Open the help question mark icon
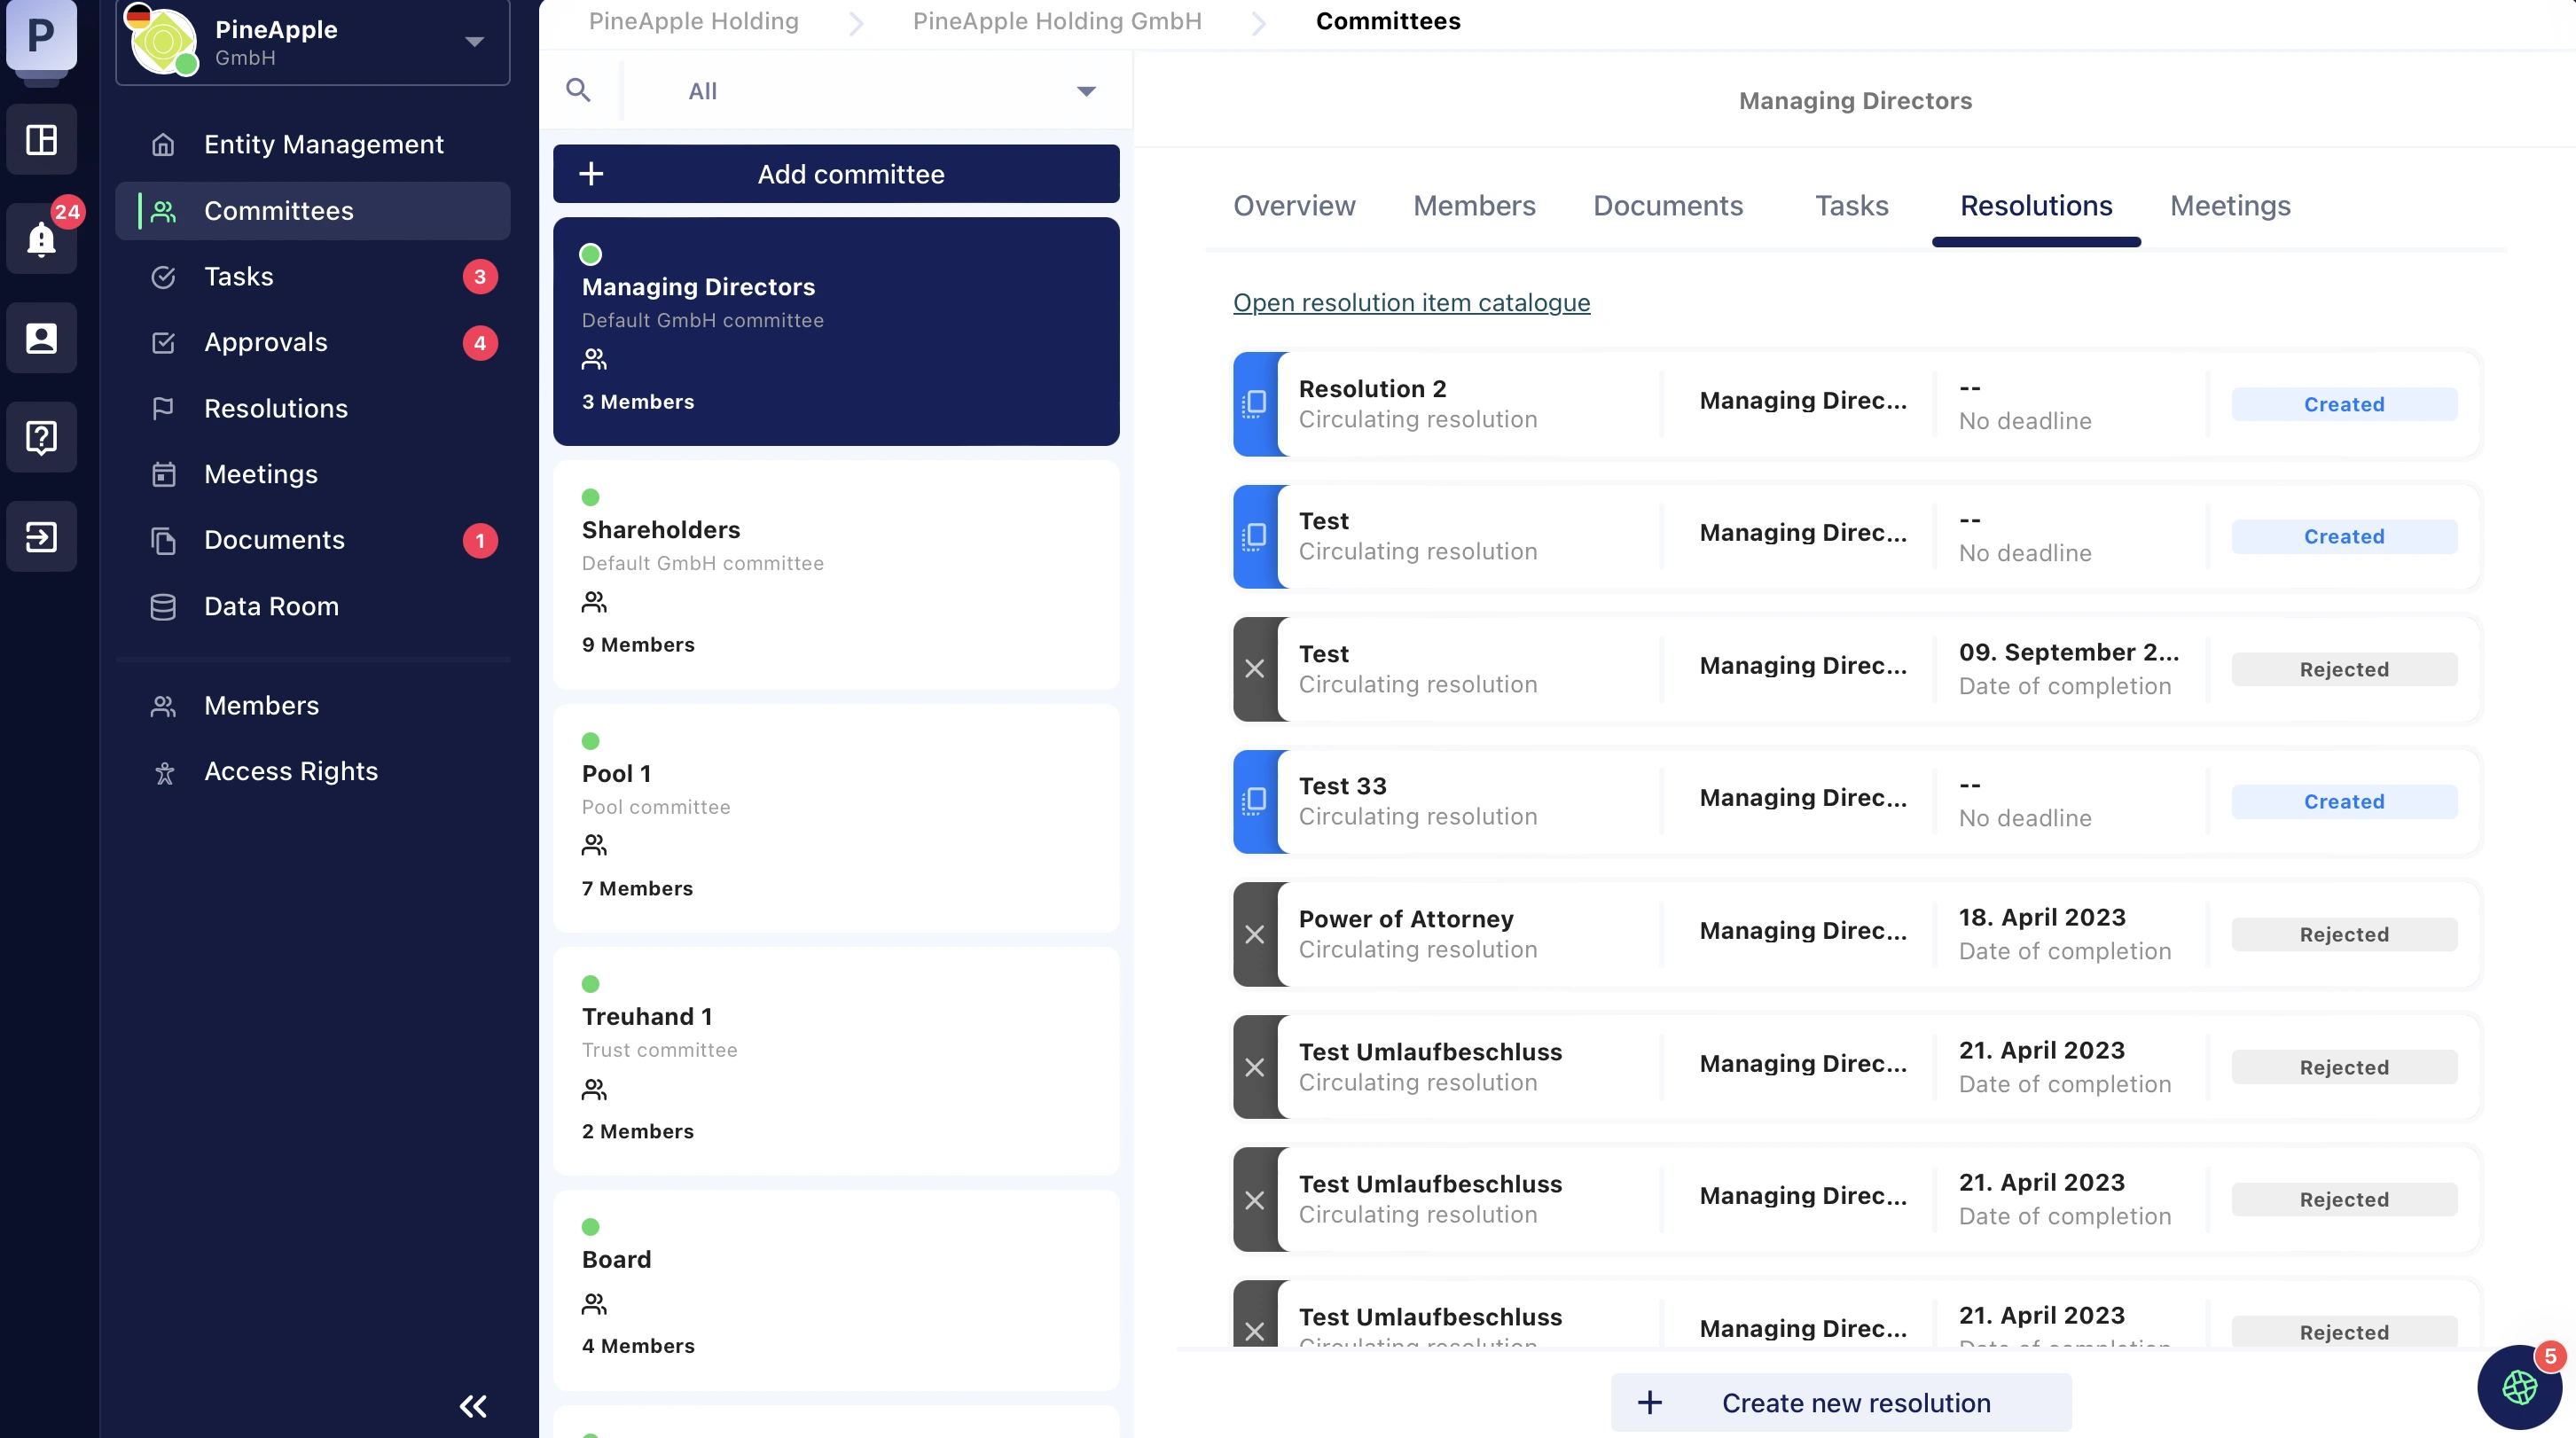The height and width of the screenshot is (1438, 2576). [x=41, y=437]
